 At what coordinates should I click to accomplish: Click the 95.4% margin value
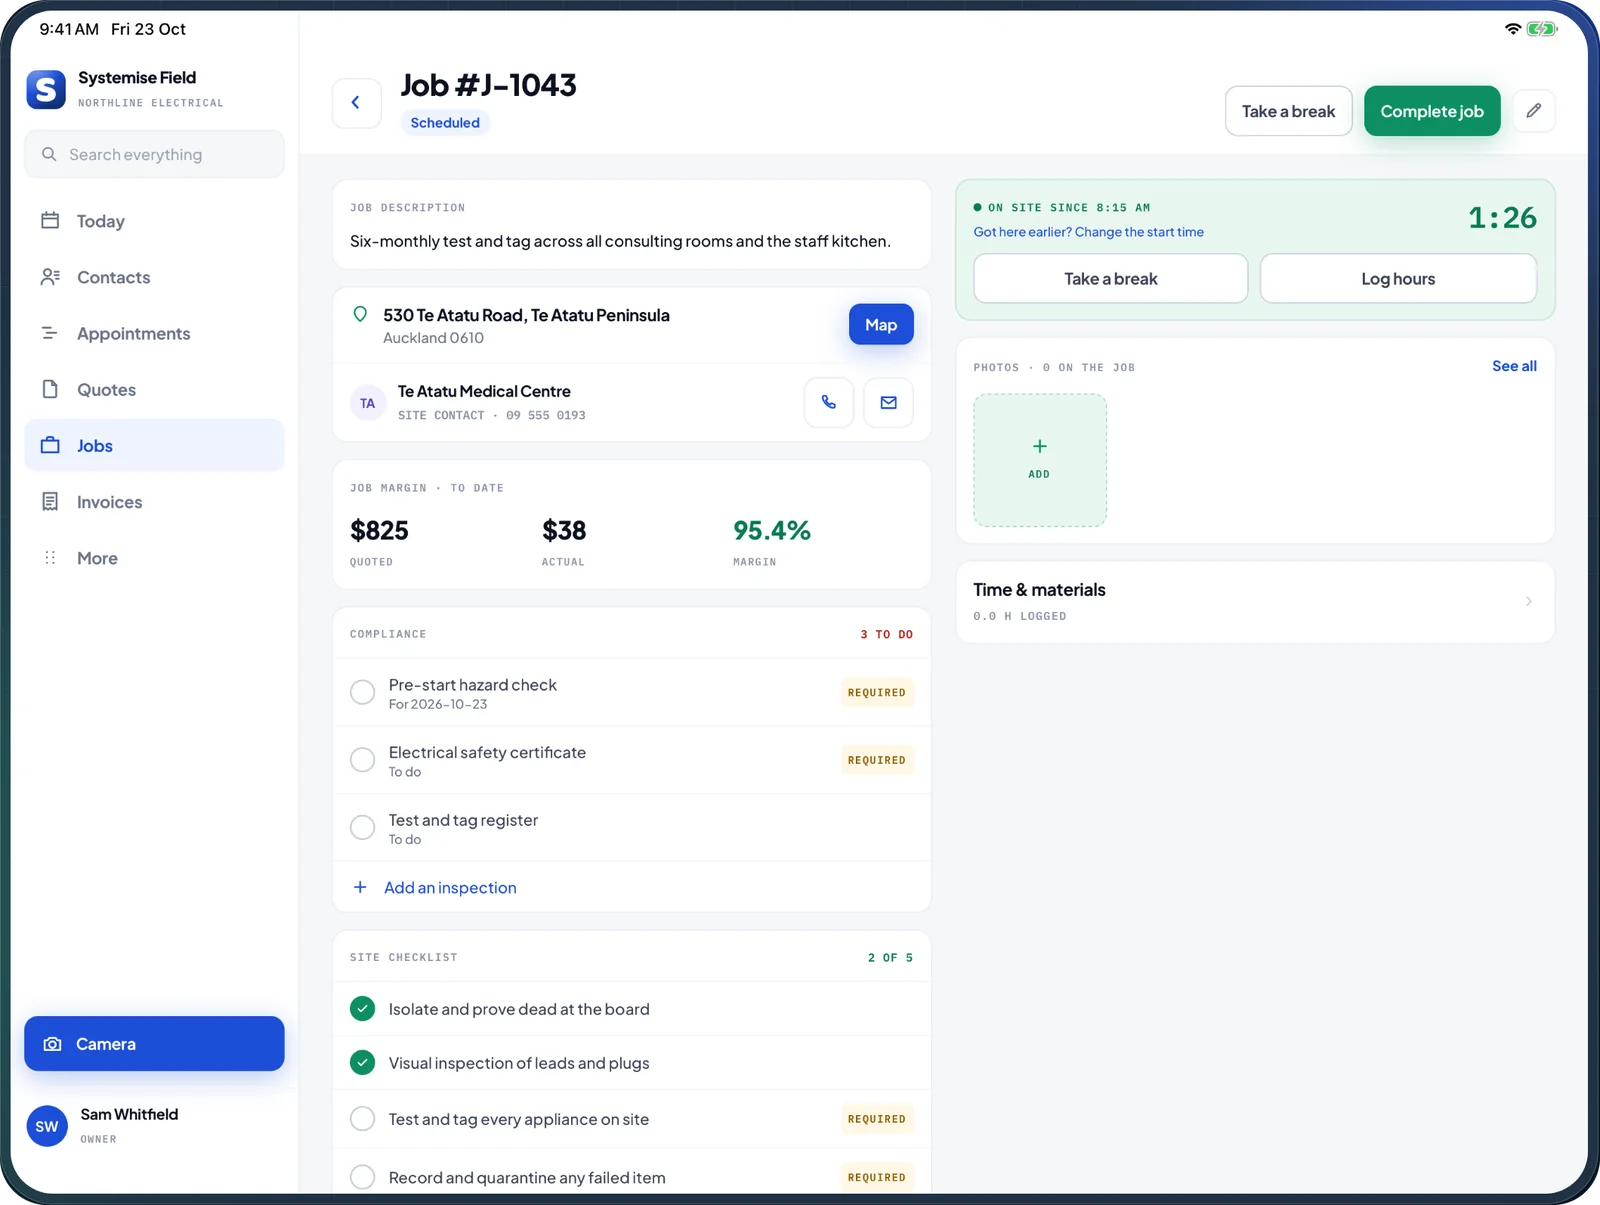772,530
